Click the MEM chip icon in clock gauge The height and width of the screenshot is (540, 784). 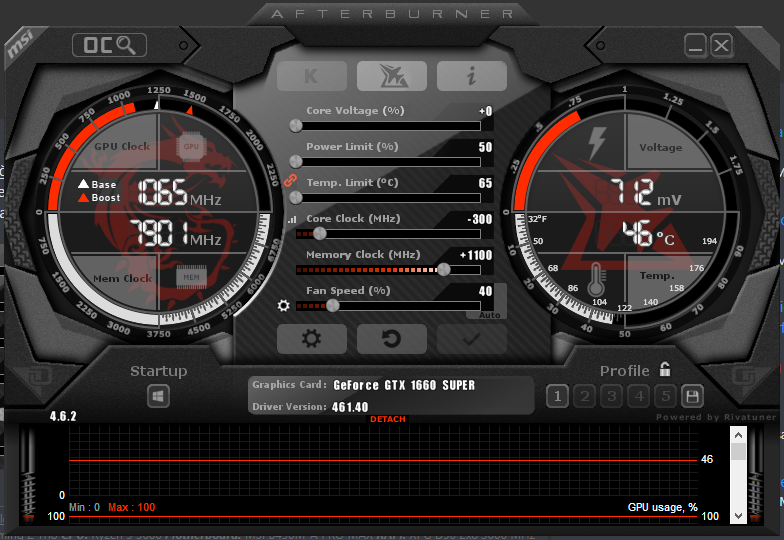(x=191, y=277)
